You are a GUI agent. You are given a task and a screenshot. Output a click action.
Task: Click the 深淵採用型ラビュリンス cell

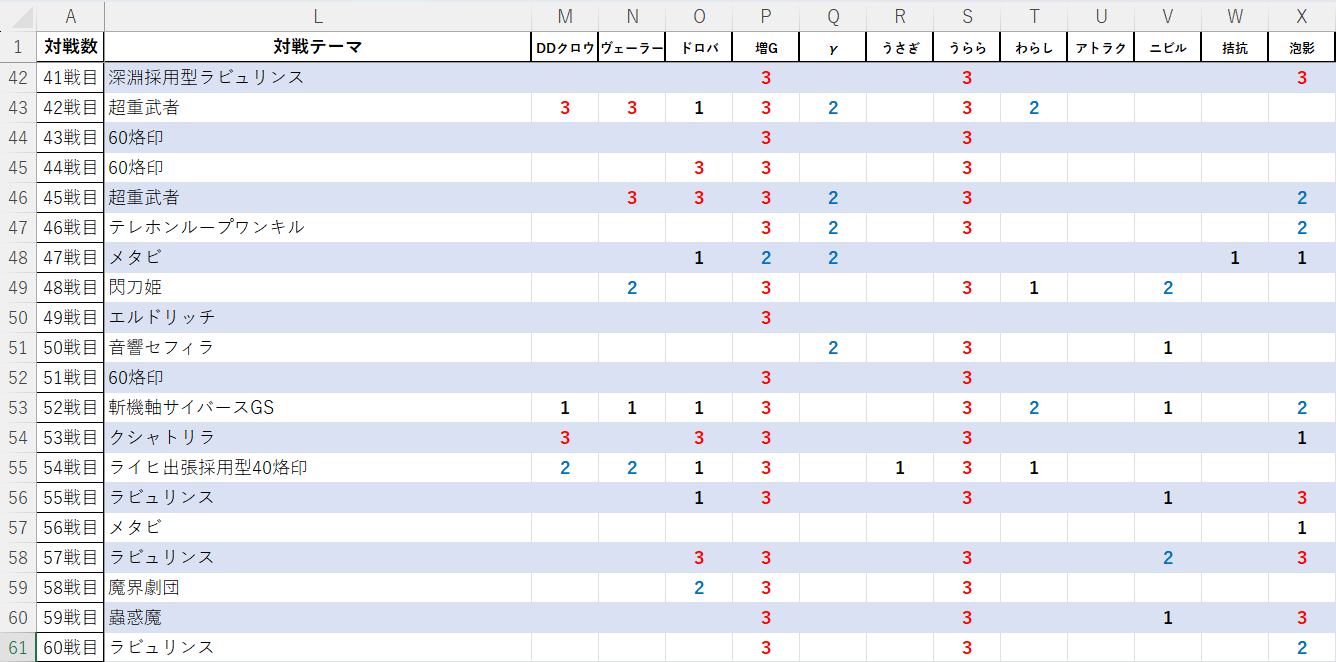click(318, 77)
